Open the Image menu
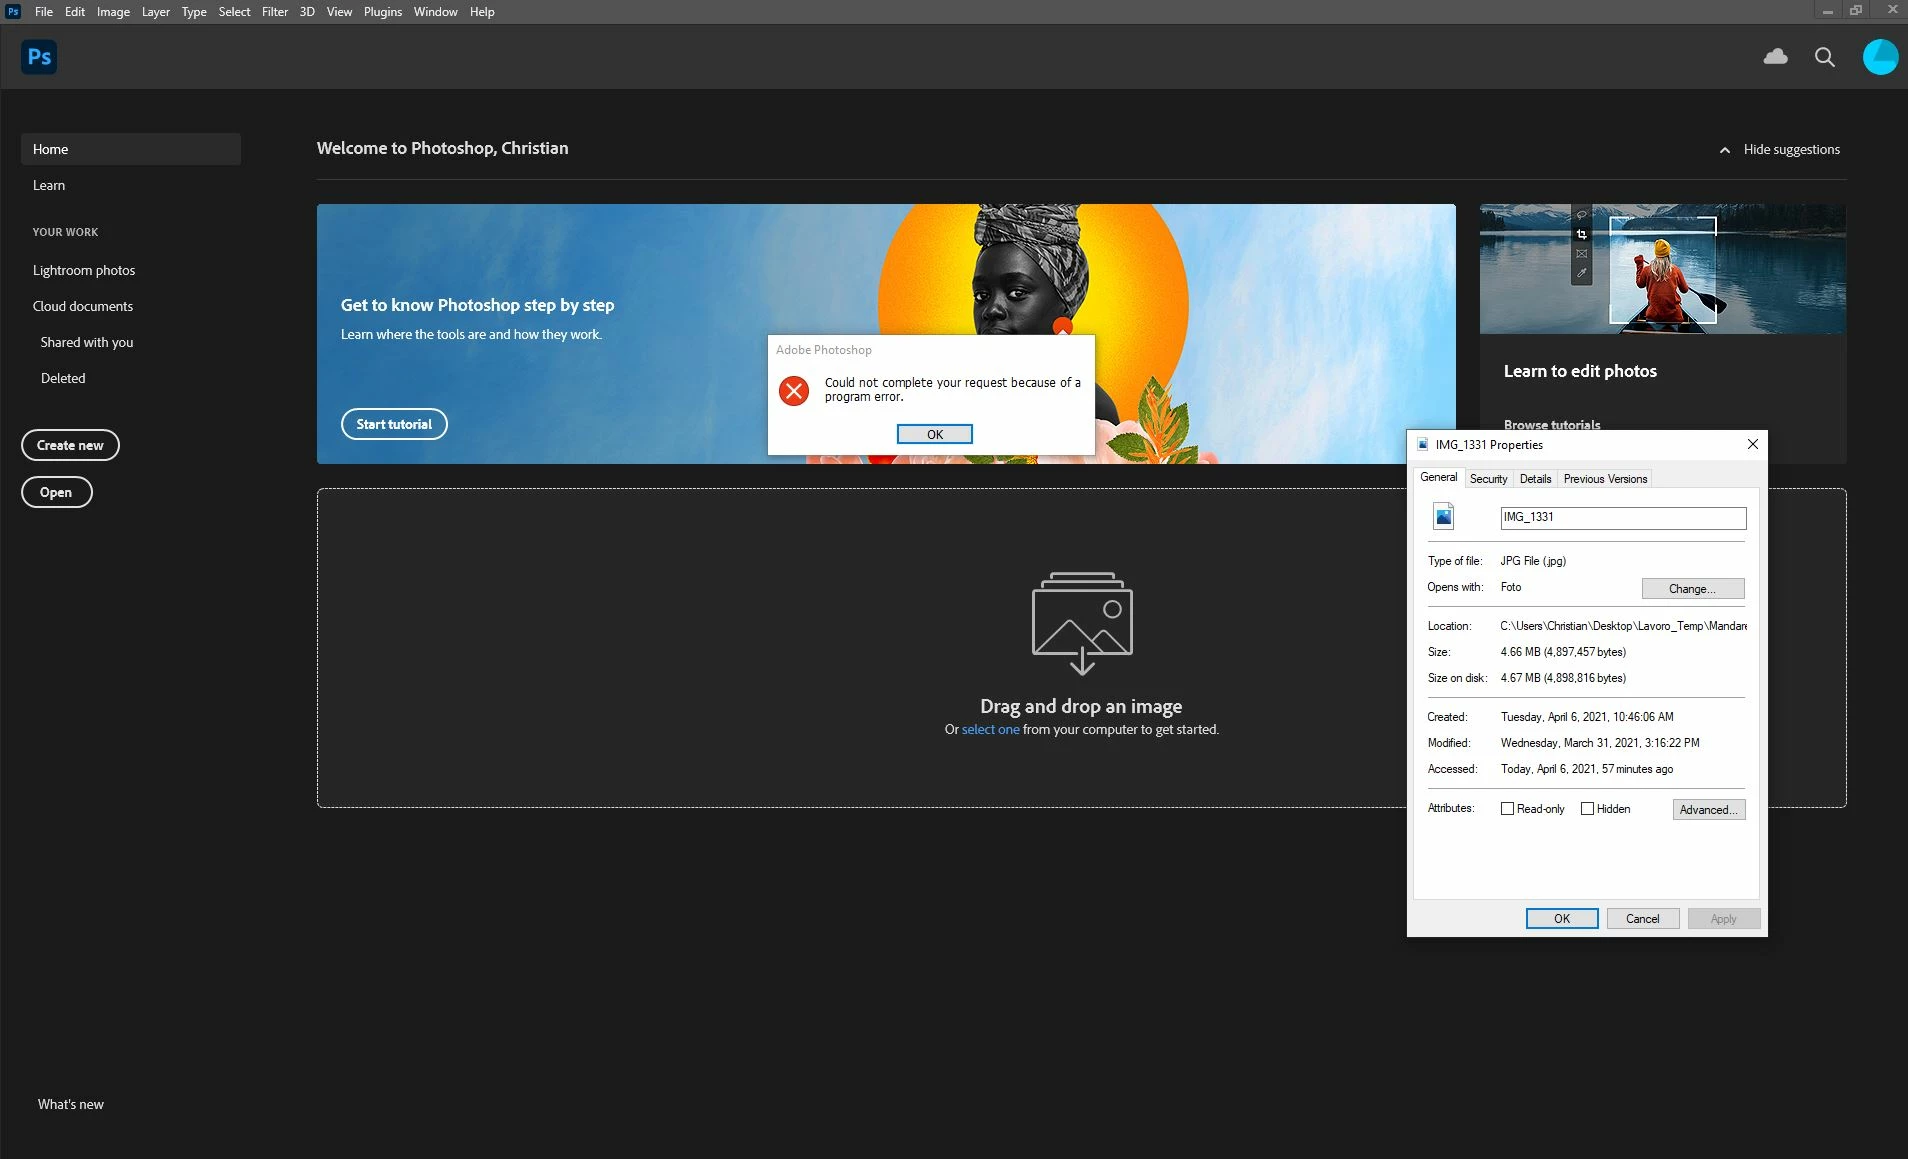 point(113,12)
